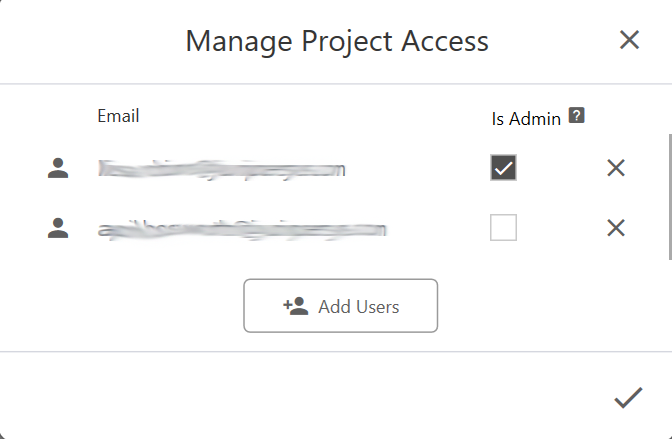This screenshot has width=672, height=439.
Task: Click the user list vertical scrollbar
Action: tap(669, 195)
